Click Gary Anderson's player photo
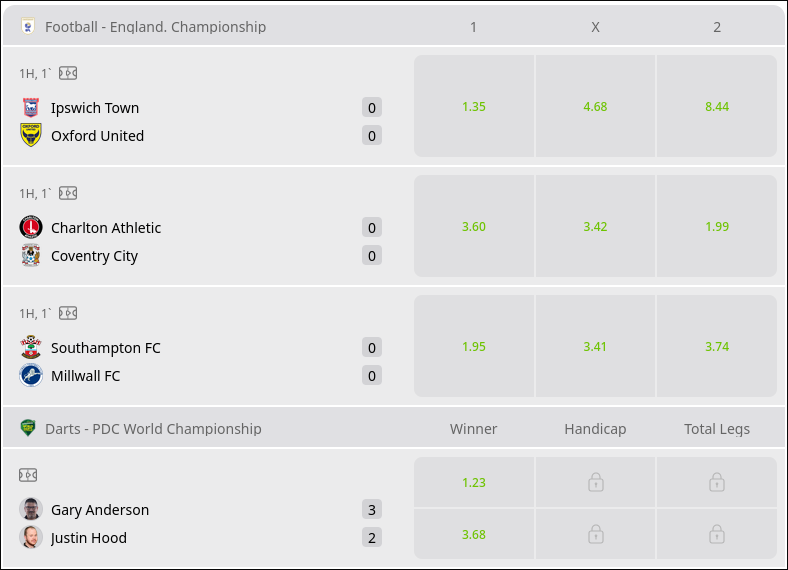The height and width of the screenshot is (570, 788). 30,510
